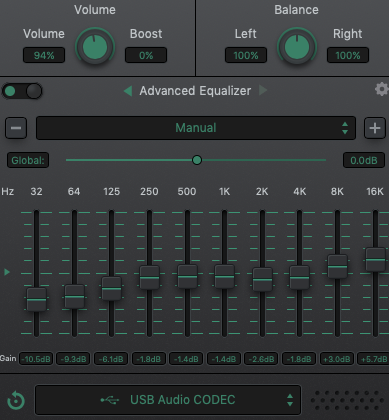Open the Manual preset dropdown
The width and height of the screenshot is (389, 420).
point(196,128)
